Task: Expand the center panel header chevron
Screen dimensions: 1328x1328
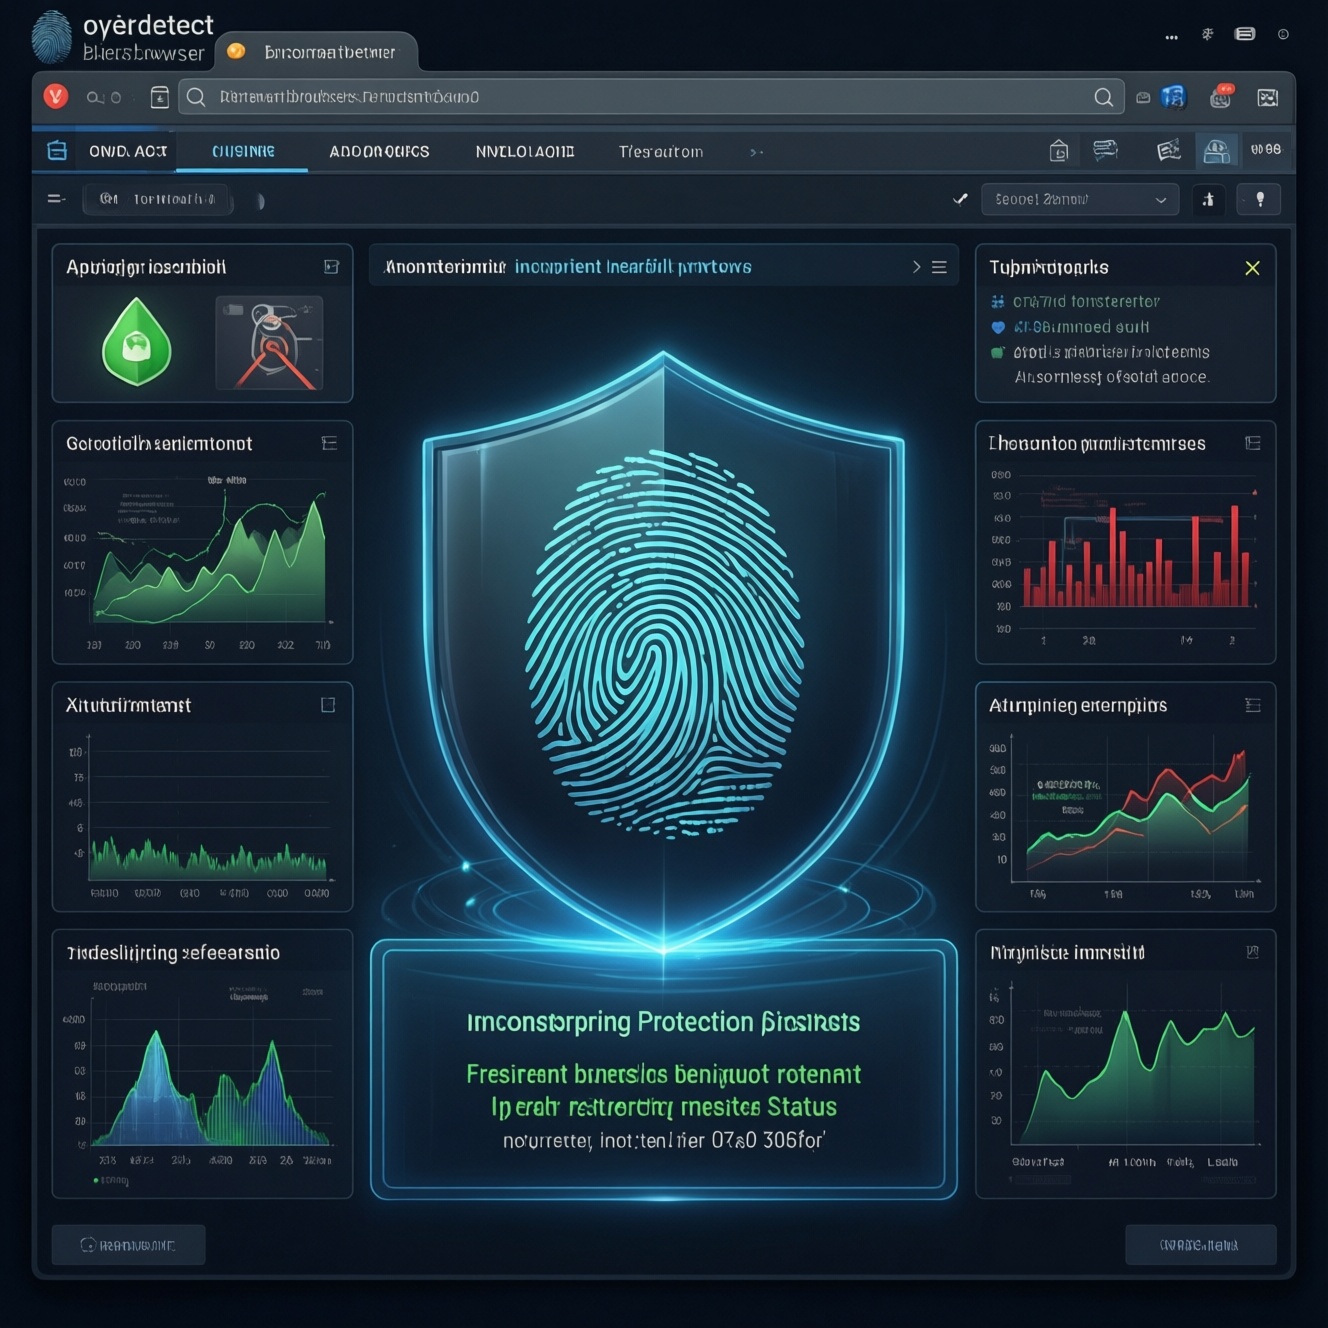Action: pos(916,267)
